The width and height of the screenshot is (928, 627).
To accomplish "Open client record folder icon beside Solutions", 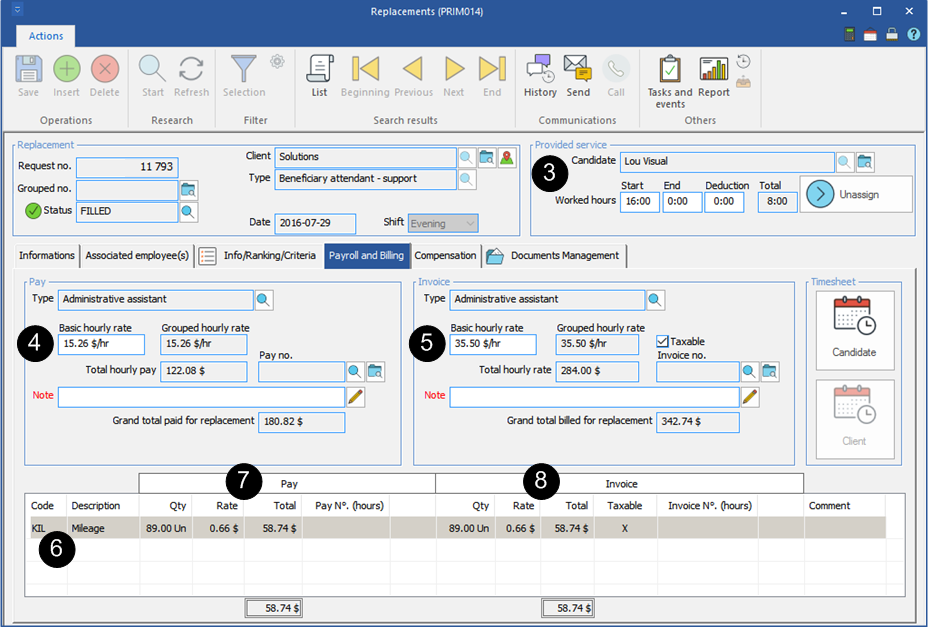I will click(x=487, y=158).
